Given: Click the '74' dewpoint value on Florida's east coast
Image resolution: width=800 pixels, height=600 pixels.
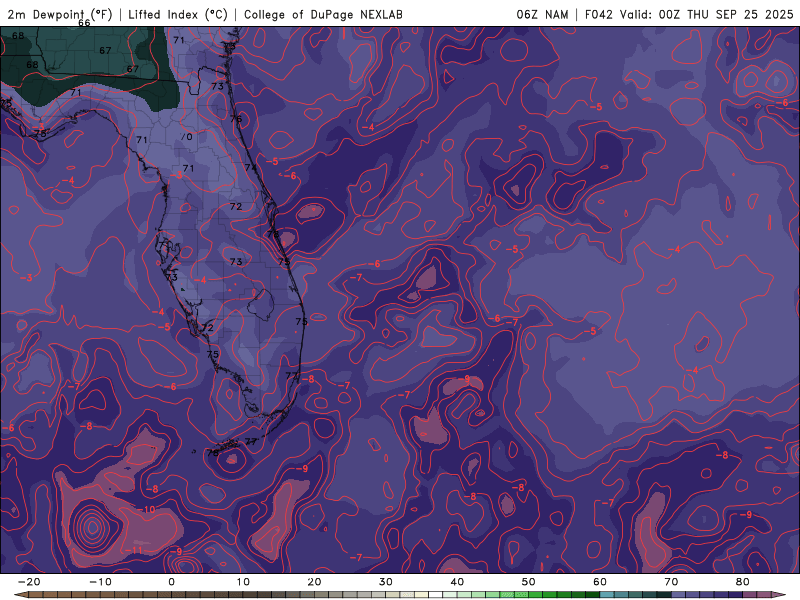Looking at the screenshot, I should (250, 167).
